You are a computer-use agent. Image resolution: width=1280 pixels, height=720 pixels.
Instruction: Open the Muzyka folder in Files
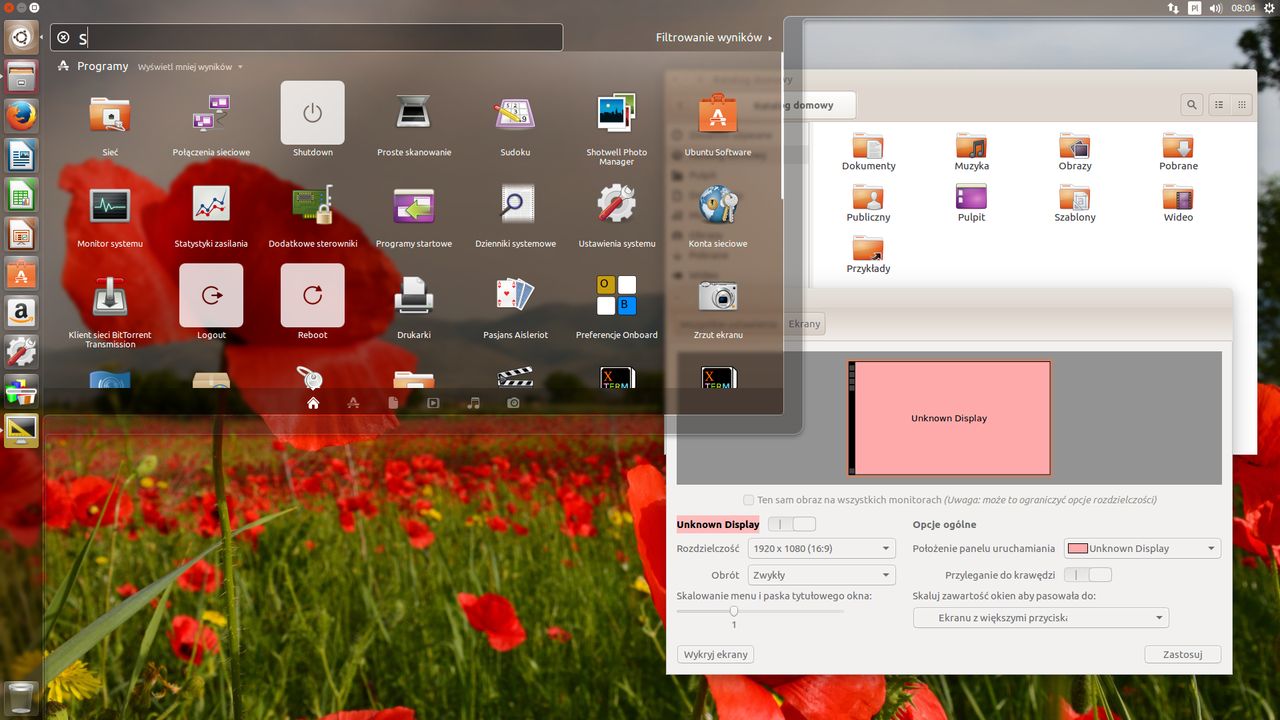pos(971,152)
